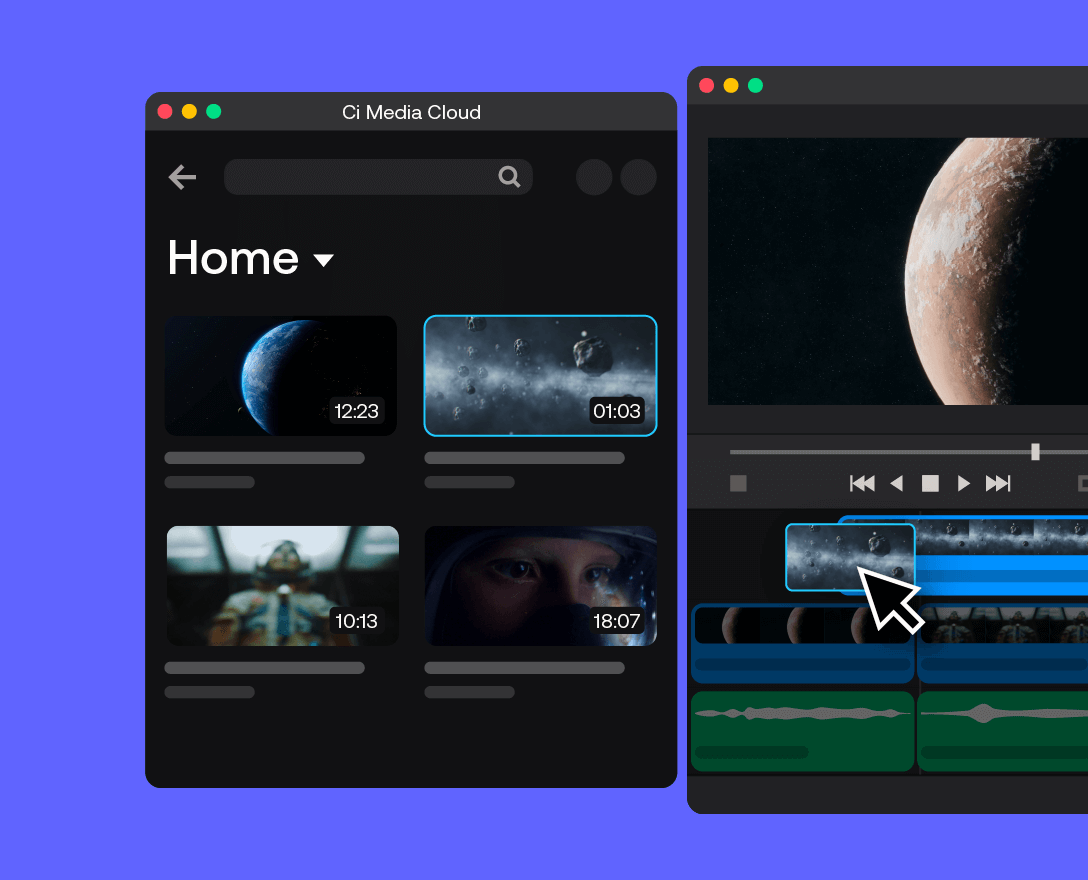Click the 01:03 duration badge
Screen dimensions: 1088x880
616,411
